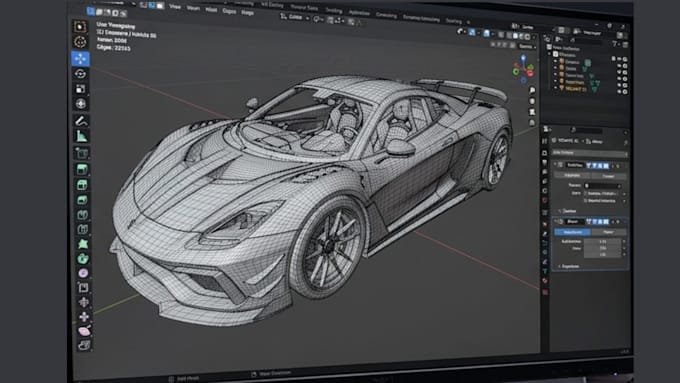Toggle first blue display button on first modifier header
680x383 pixels.
589,166
